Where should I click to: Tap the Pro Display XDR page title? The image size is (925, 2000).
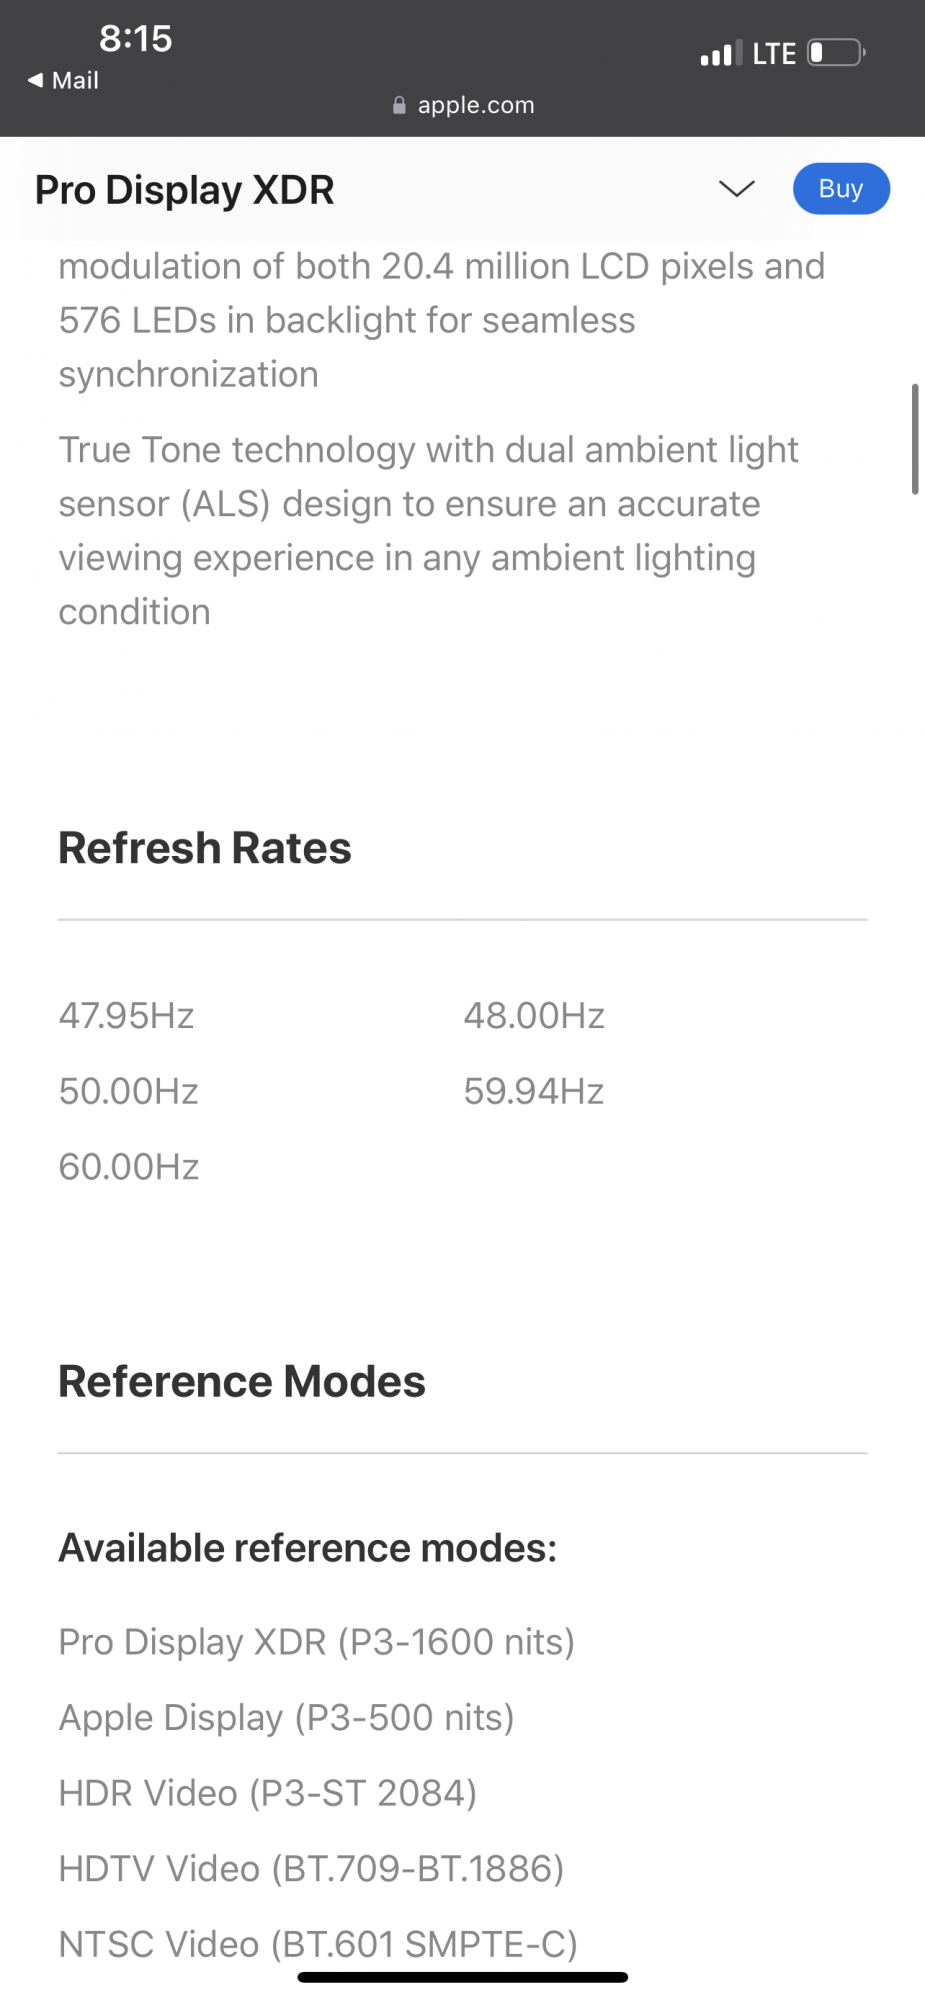tap(184, 190)
